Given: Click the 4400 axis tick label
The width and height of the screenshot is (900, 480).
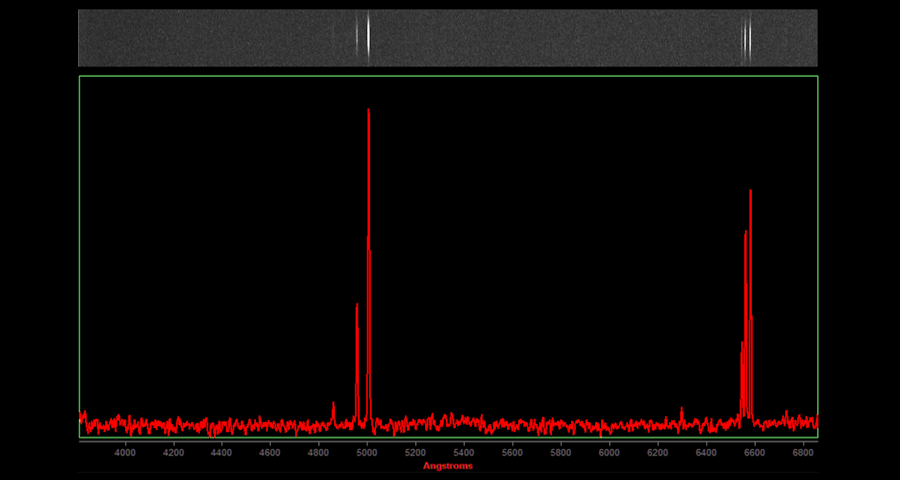Looking at the screenshot, I should pos(222,453).
